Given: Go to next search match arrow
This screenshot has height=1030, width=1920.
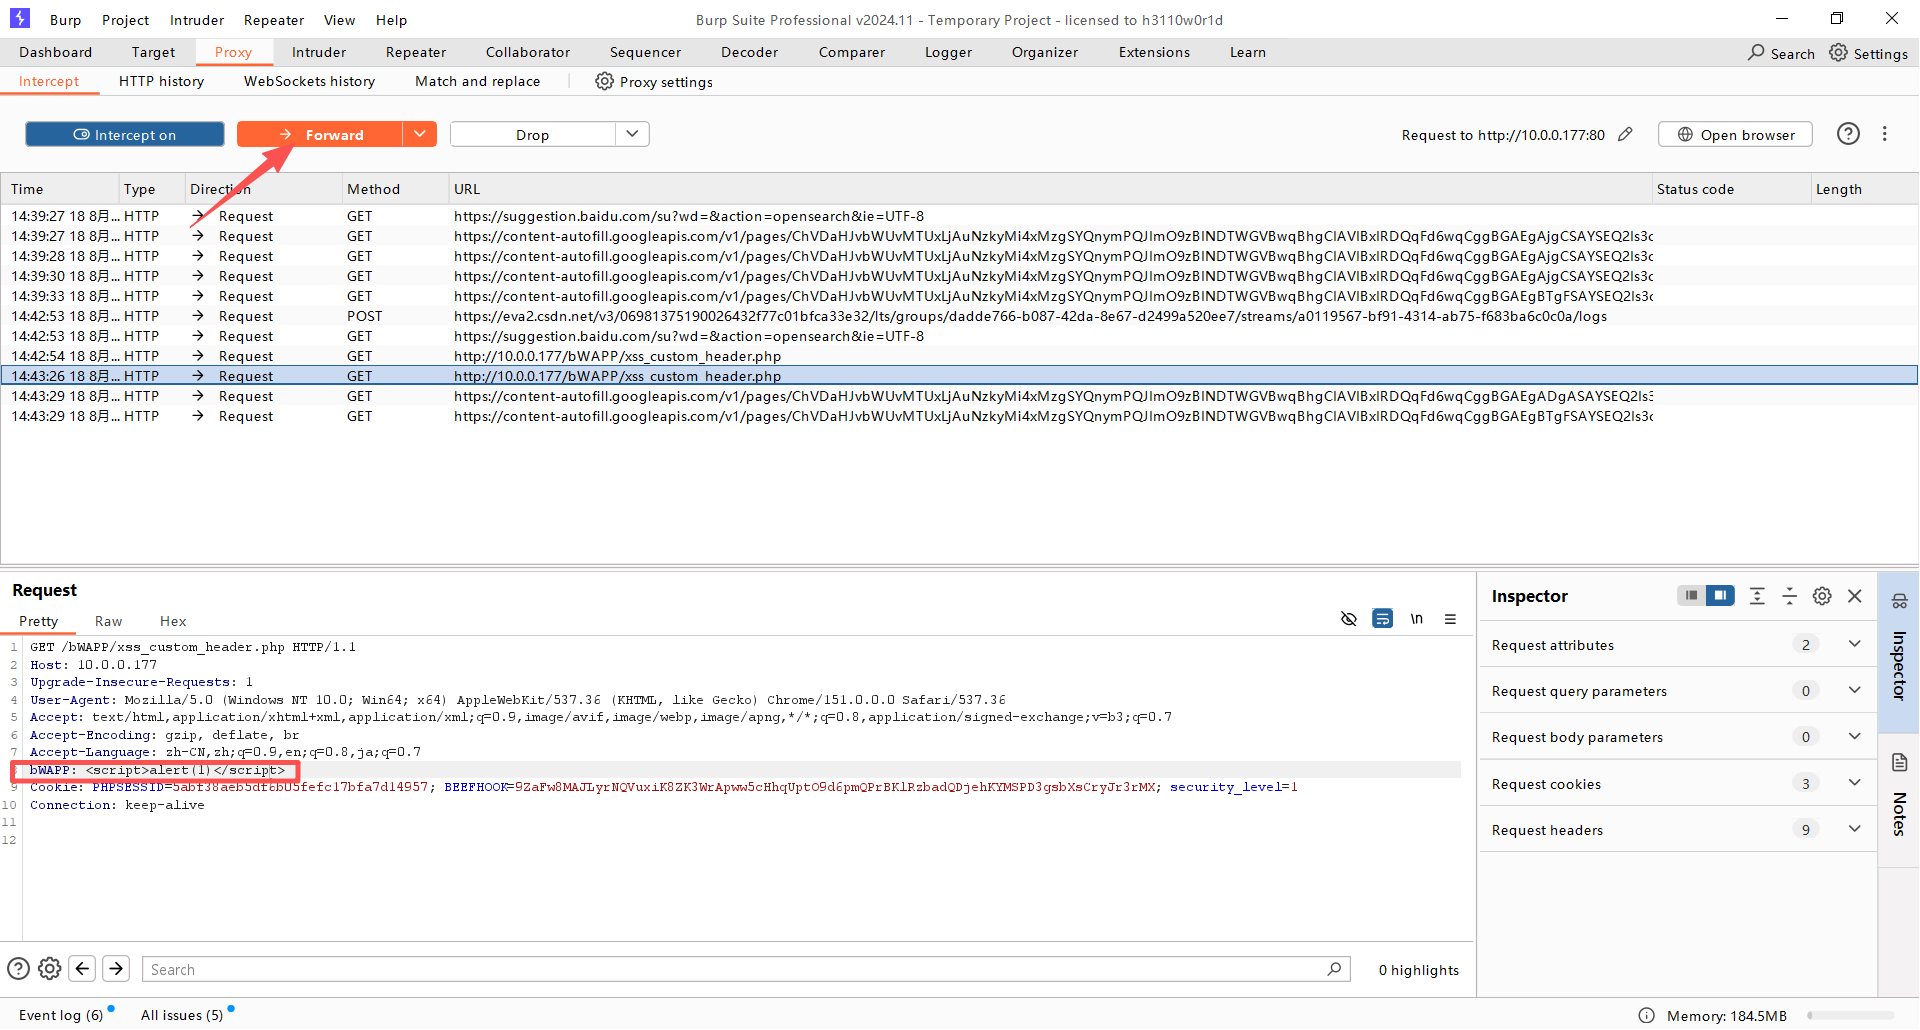Looking at the screenshot, I should pyautogui.click(x=116, y=968).
